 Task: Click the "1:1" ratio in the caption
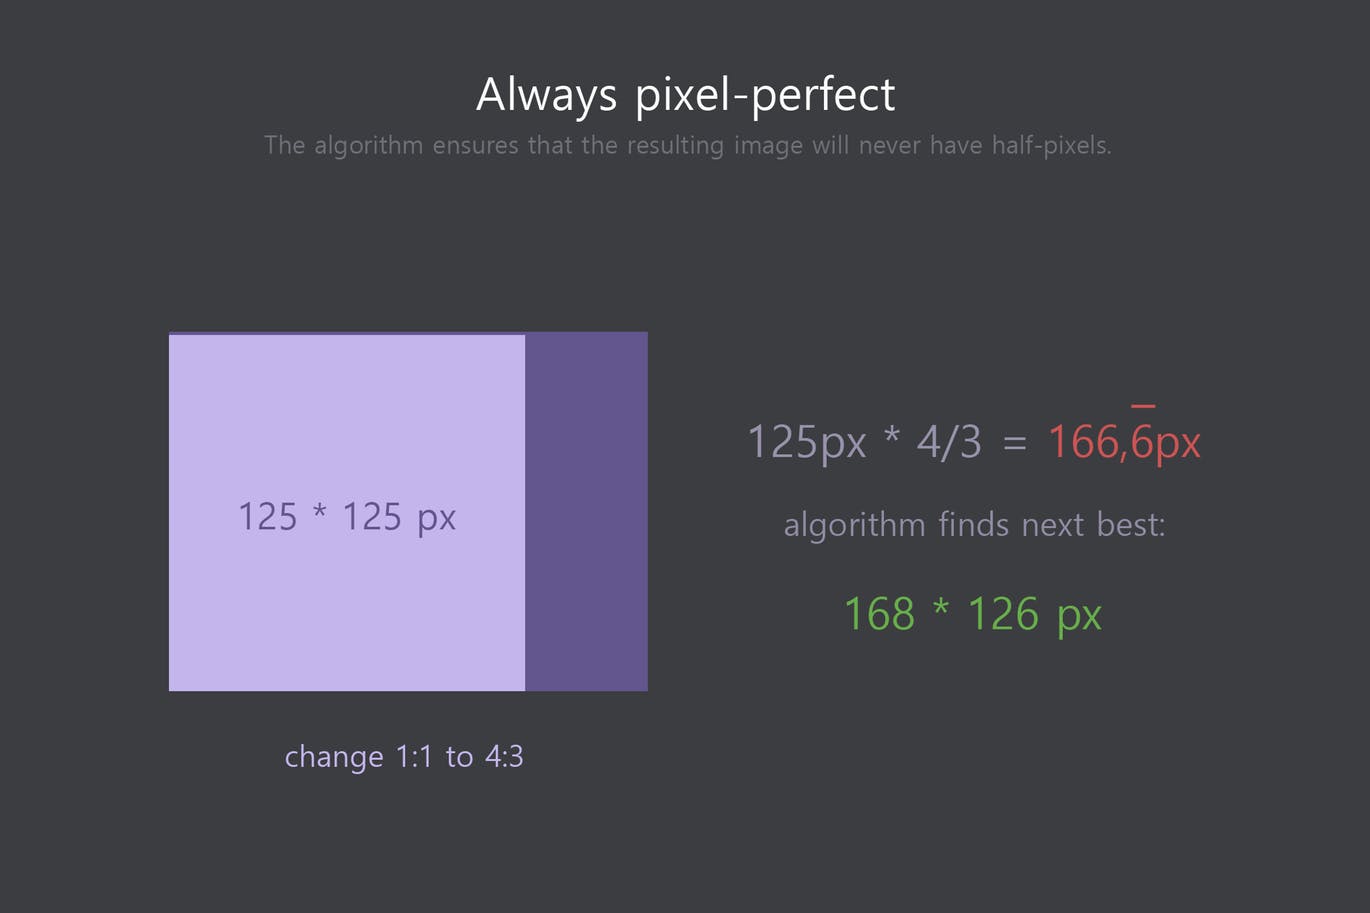[414, 756]
